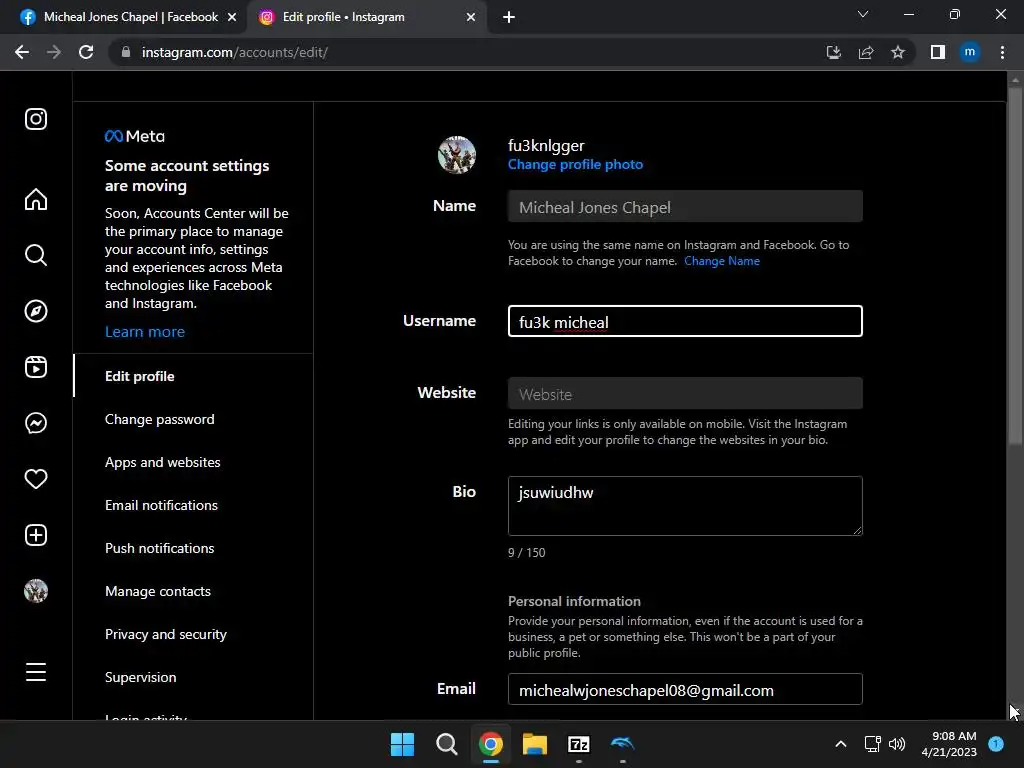The width and height of the screenshot is (1024, 768).
Task: Open the dolphin app icon in taskbar
Action: coord(622,744)
